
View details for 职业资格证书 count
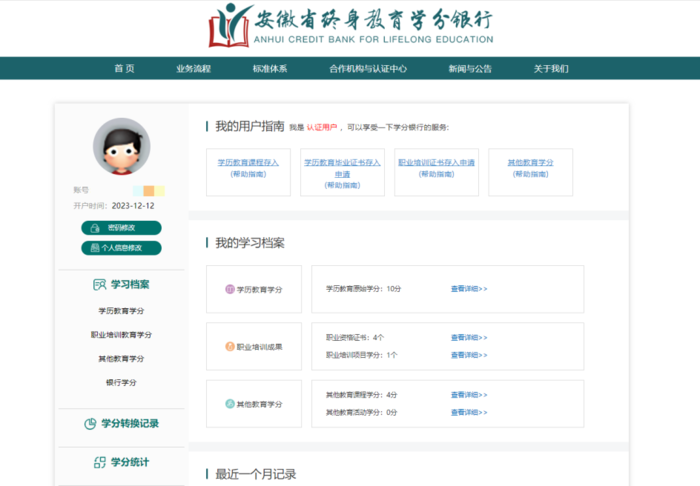469,337
